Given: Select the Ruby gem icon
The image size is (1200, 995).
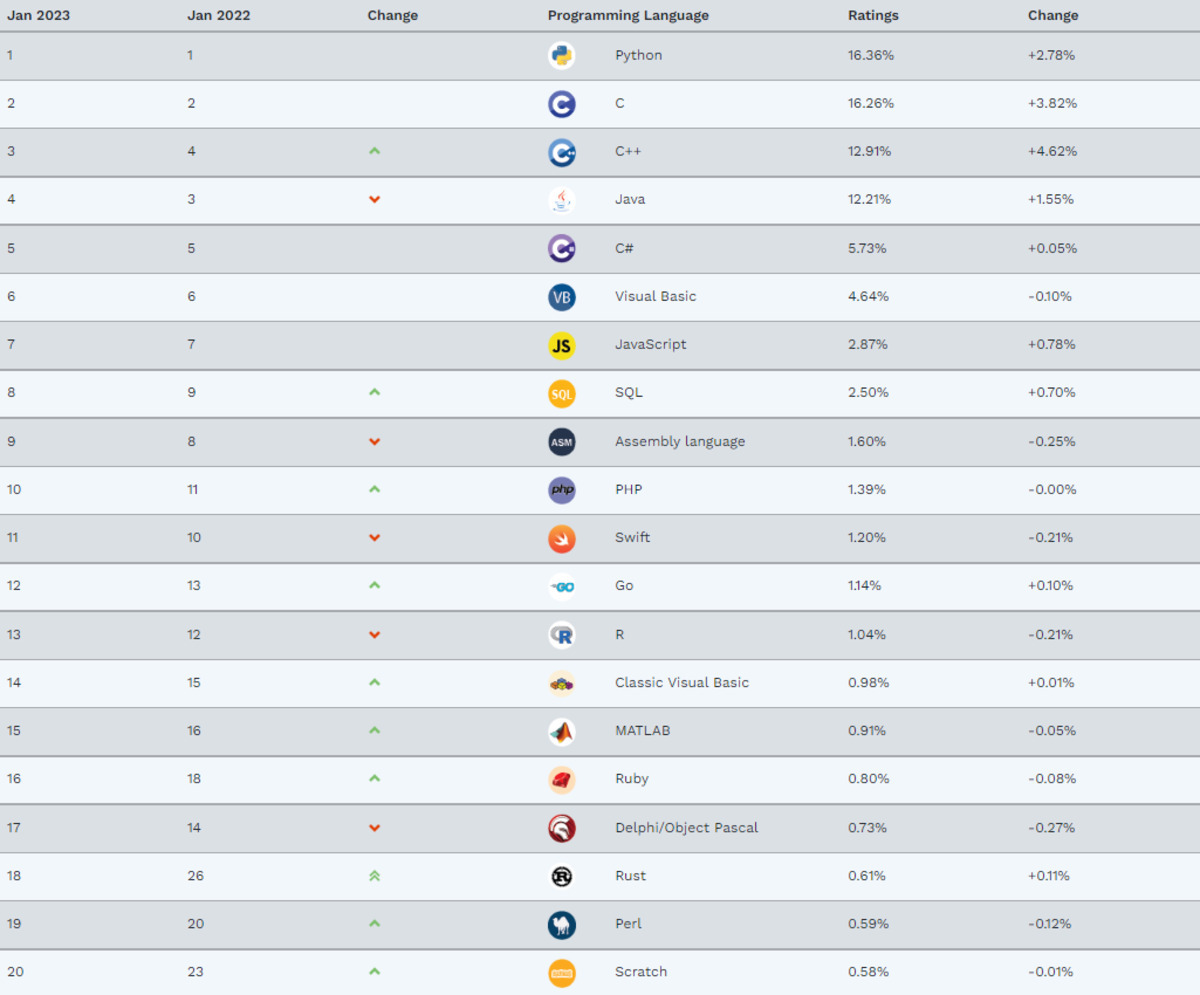Looking at the screenshot, I should pyautogui.click(x=562, y=779).
